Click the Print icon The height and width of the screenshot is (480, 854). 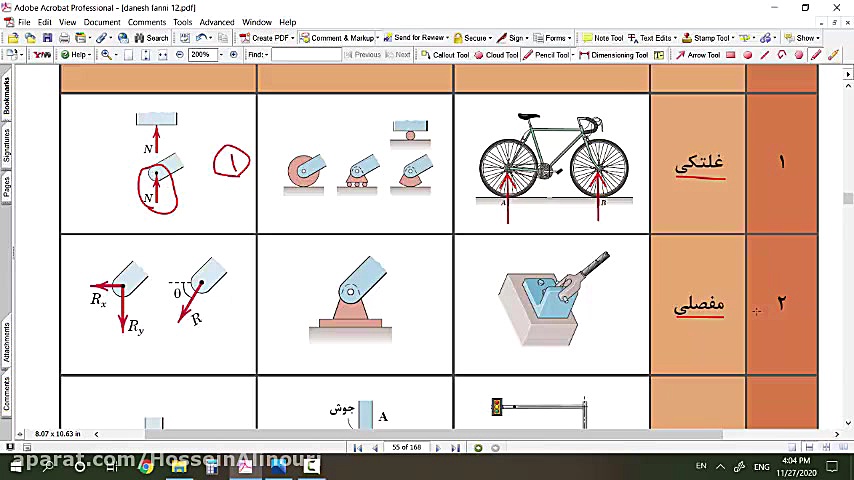(64, 38)
